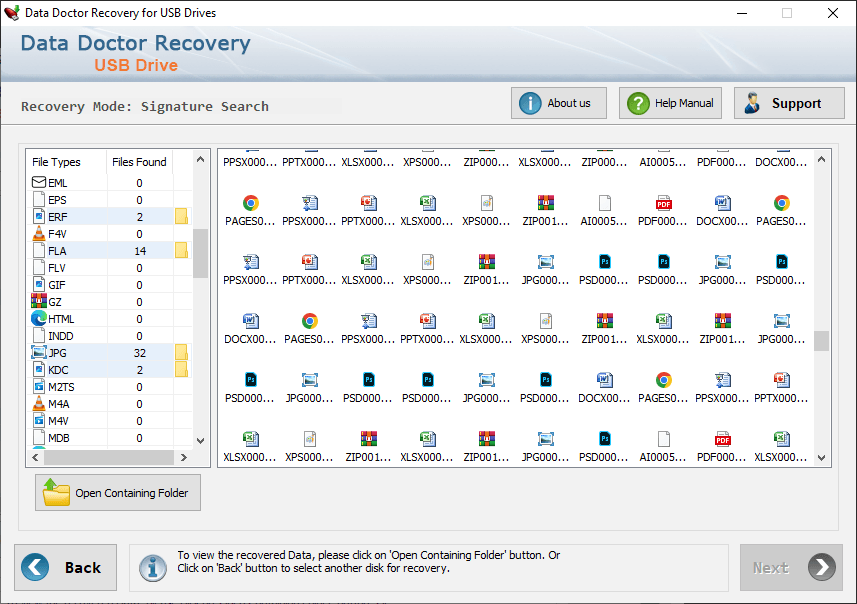
Task: Click the File Types column header
Action: point(66,162)
